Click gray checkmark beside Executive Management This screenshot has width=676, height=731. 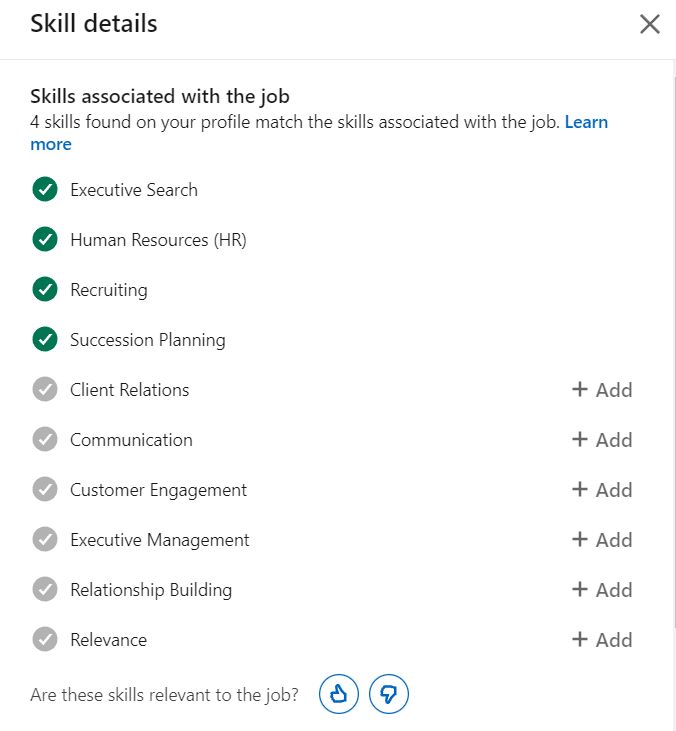[x=45, y=540]
